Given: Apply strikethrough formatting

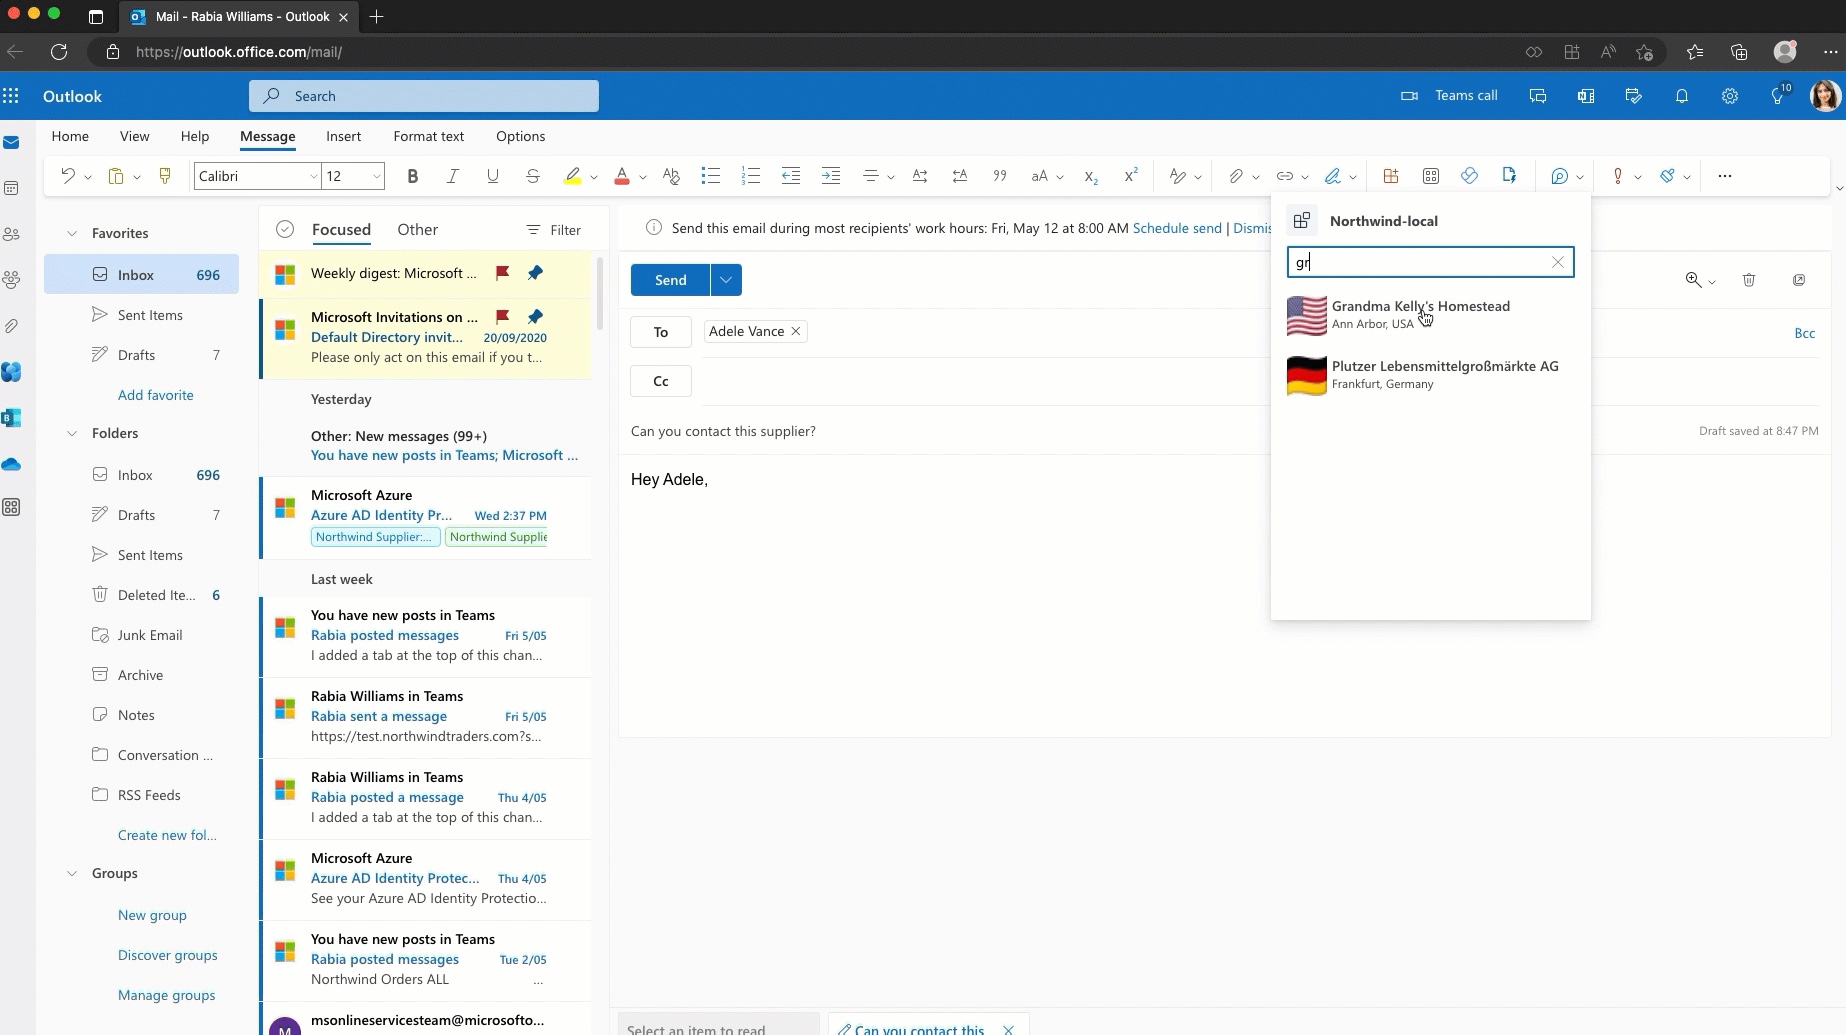Looking at the screenshot, I should 532,176.
